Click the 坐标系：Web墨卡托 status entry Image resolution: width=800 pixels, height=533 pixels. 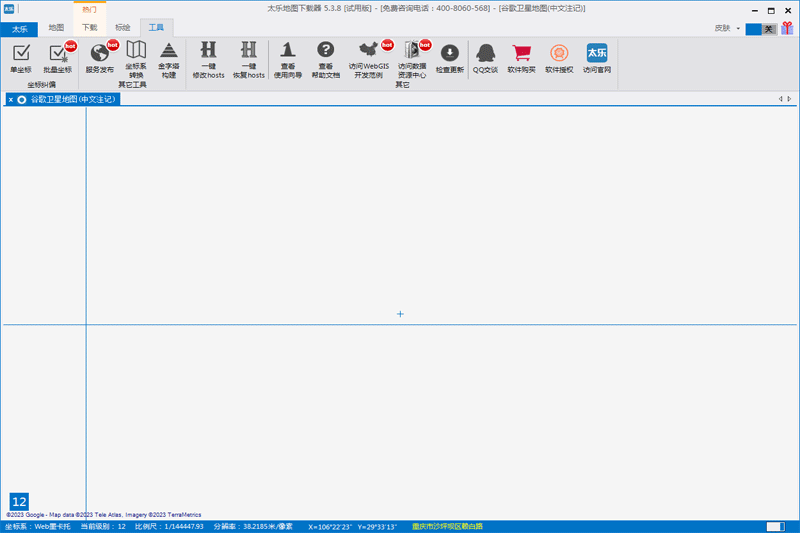tap(38, 526)
